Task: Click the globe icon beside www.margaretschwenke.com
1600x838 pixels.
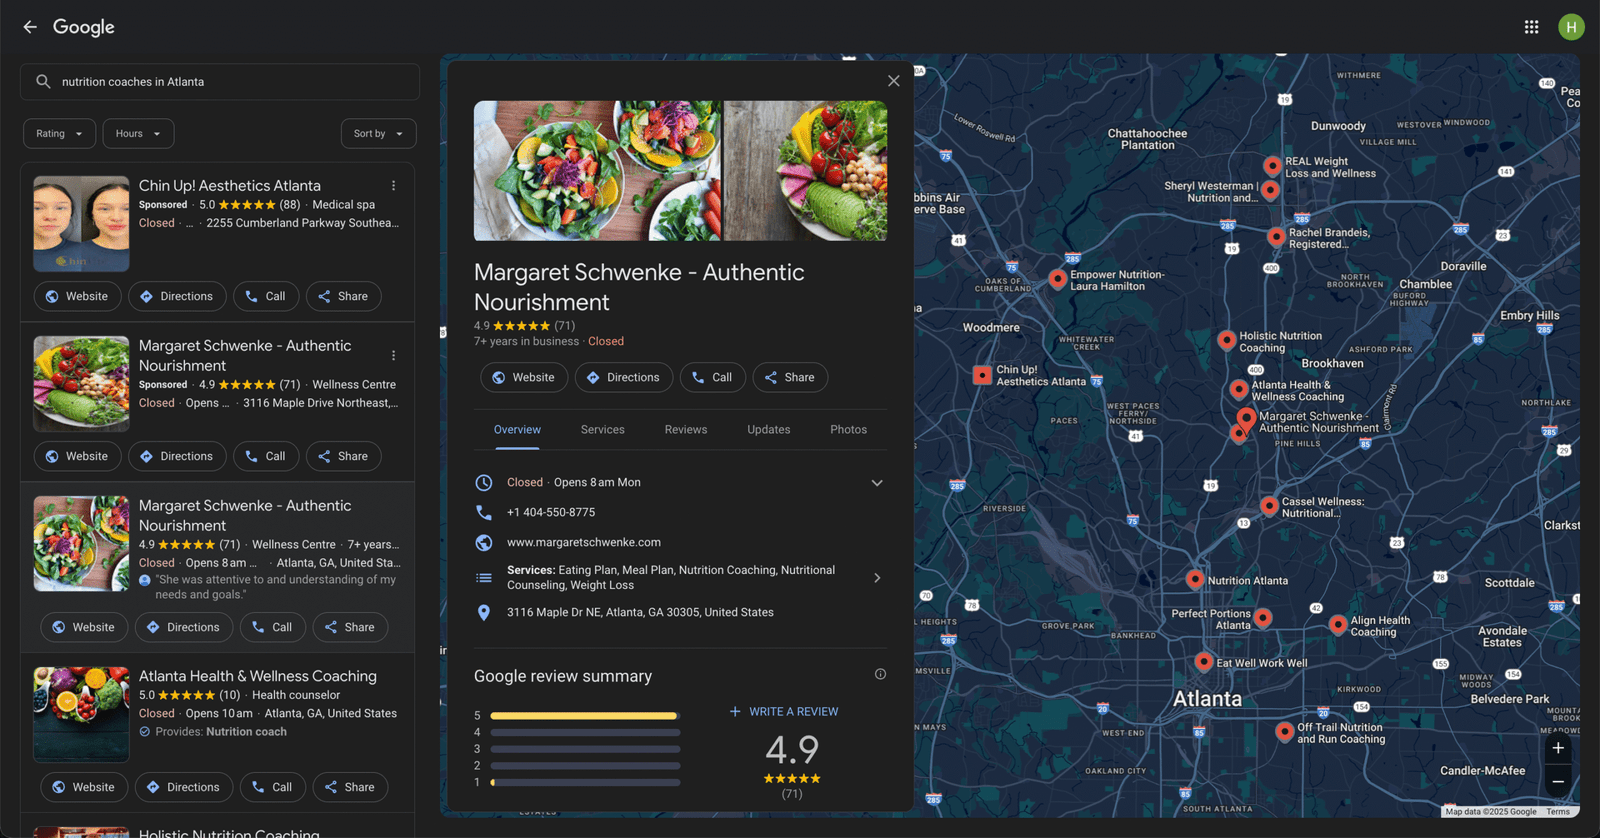Action: pos(484,542)
